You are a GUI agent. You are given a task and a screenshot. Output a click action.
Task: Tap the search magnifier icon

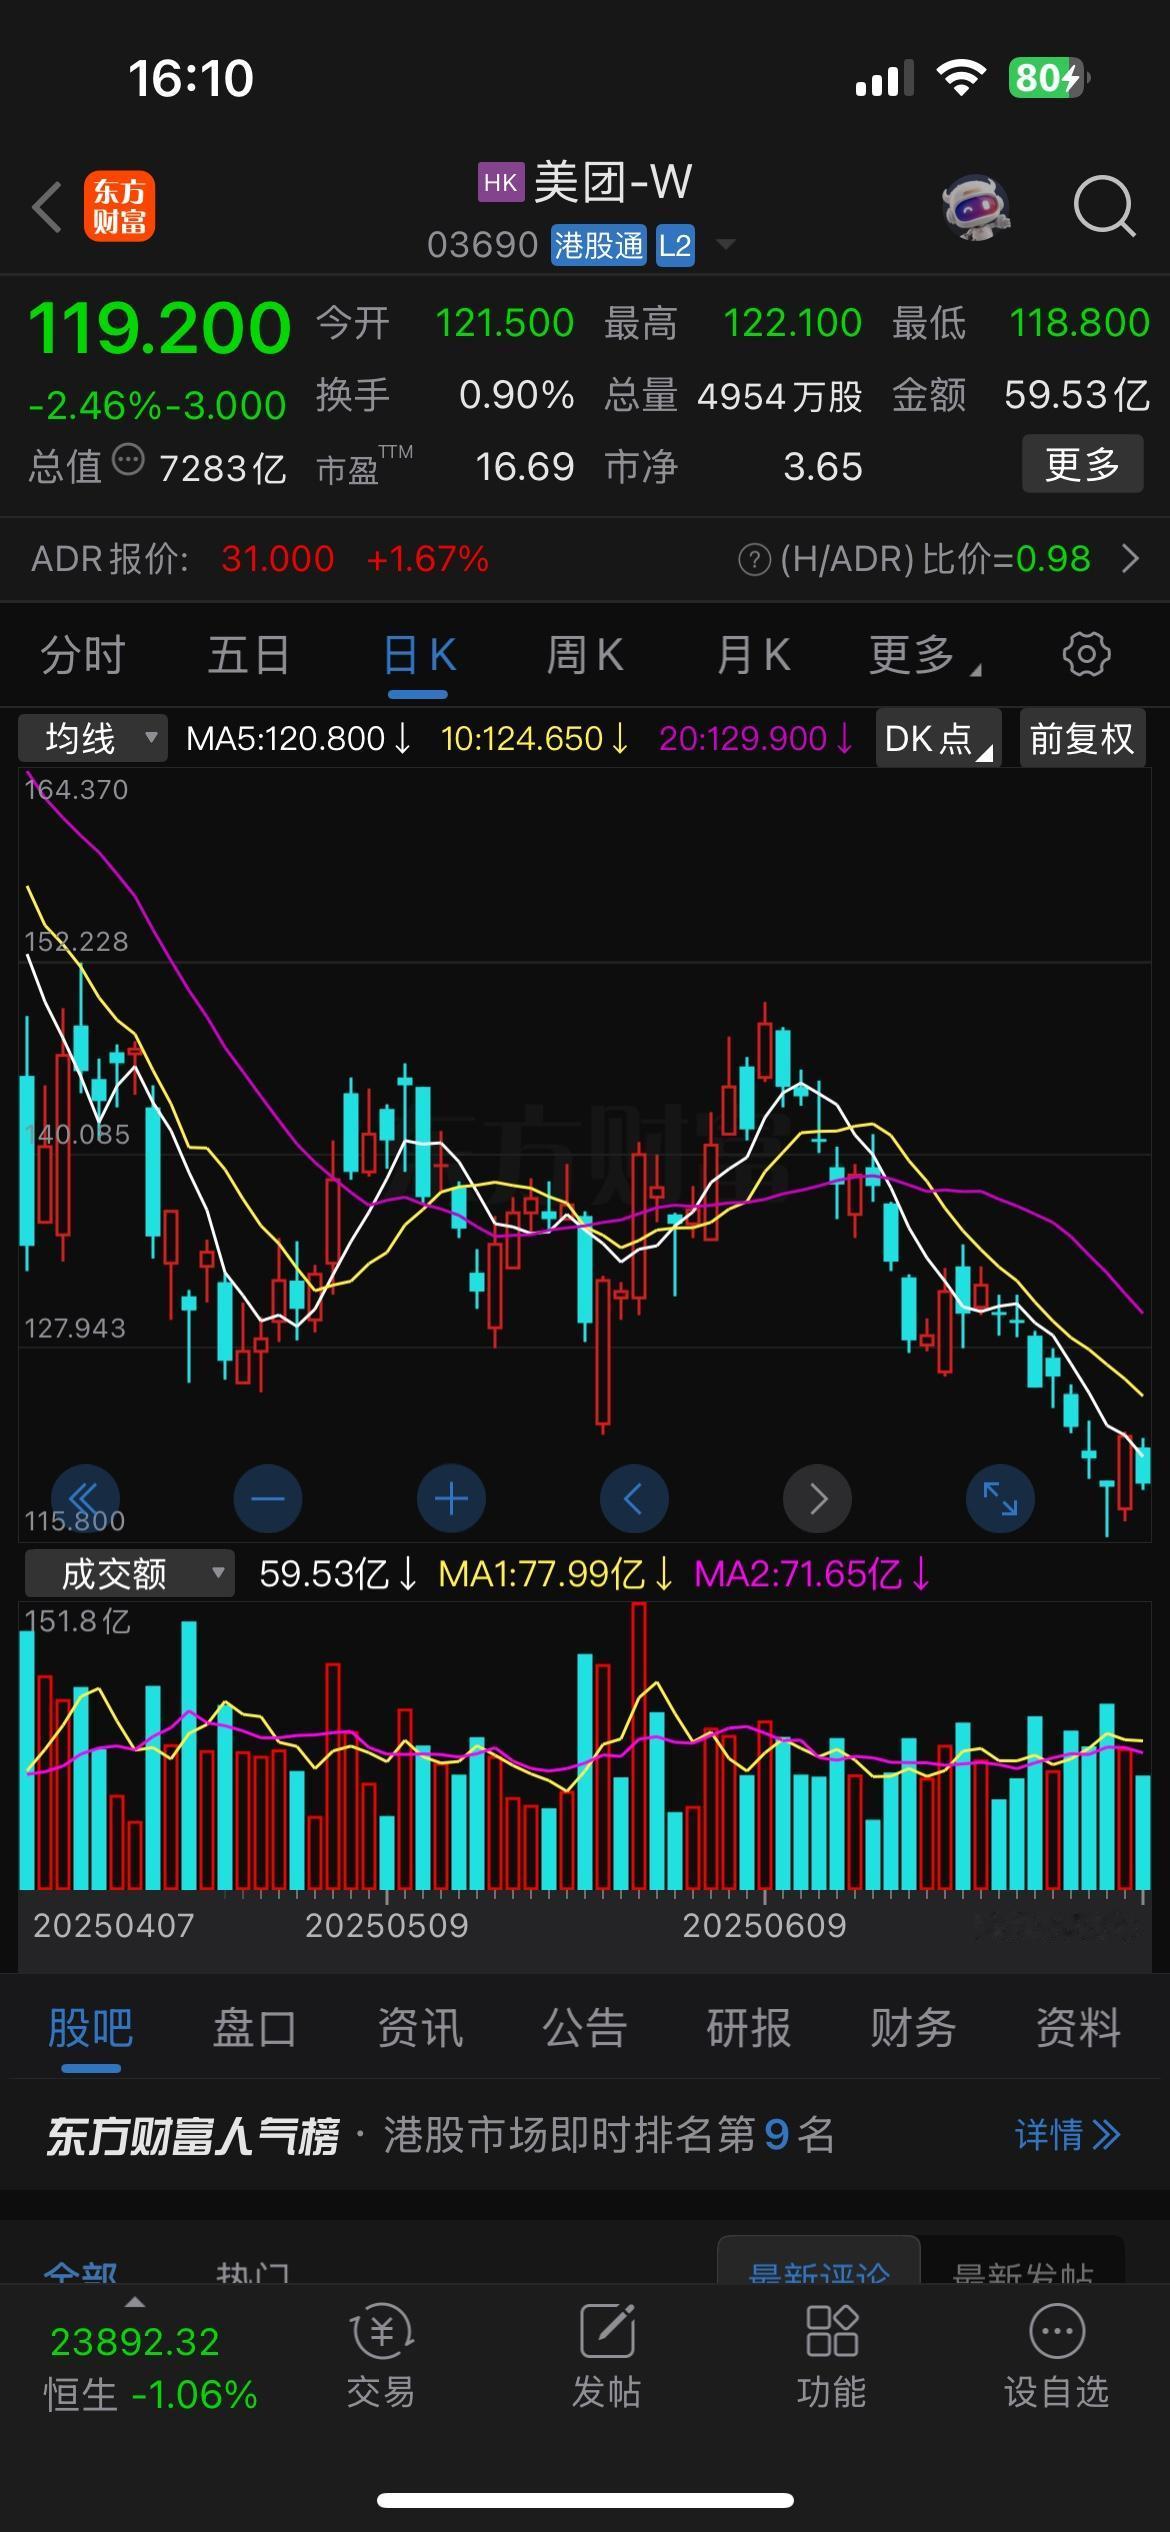coord(1104,206)
